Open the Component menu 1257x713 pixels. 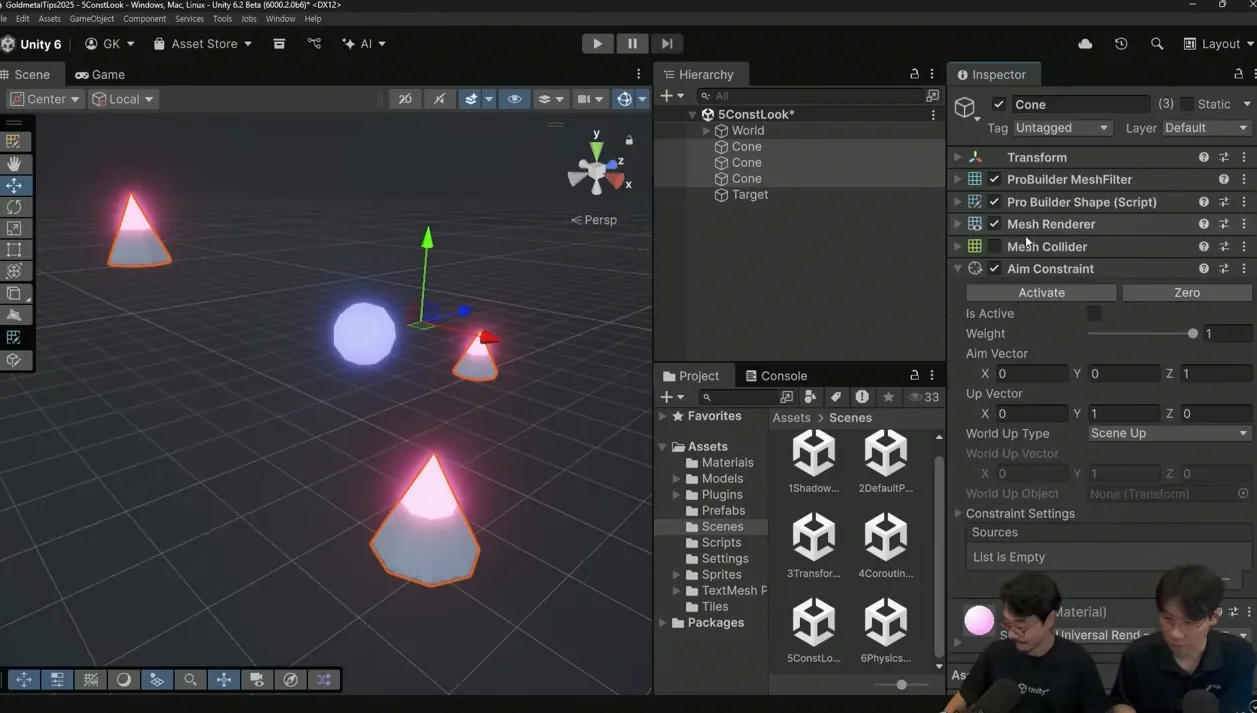(x=144, y=19)
